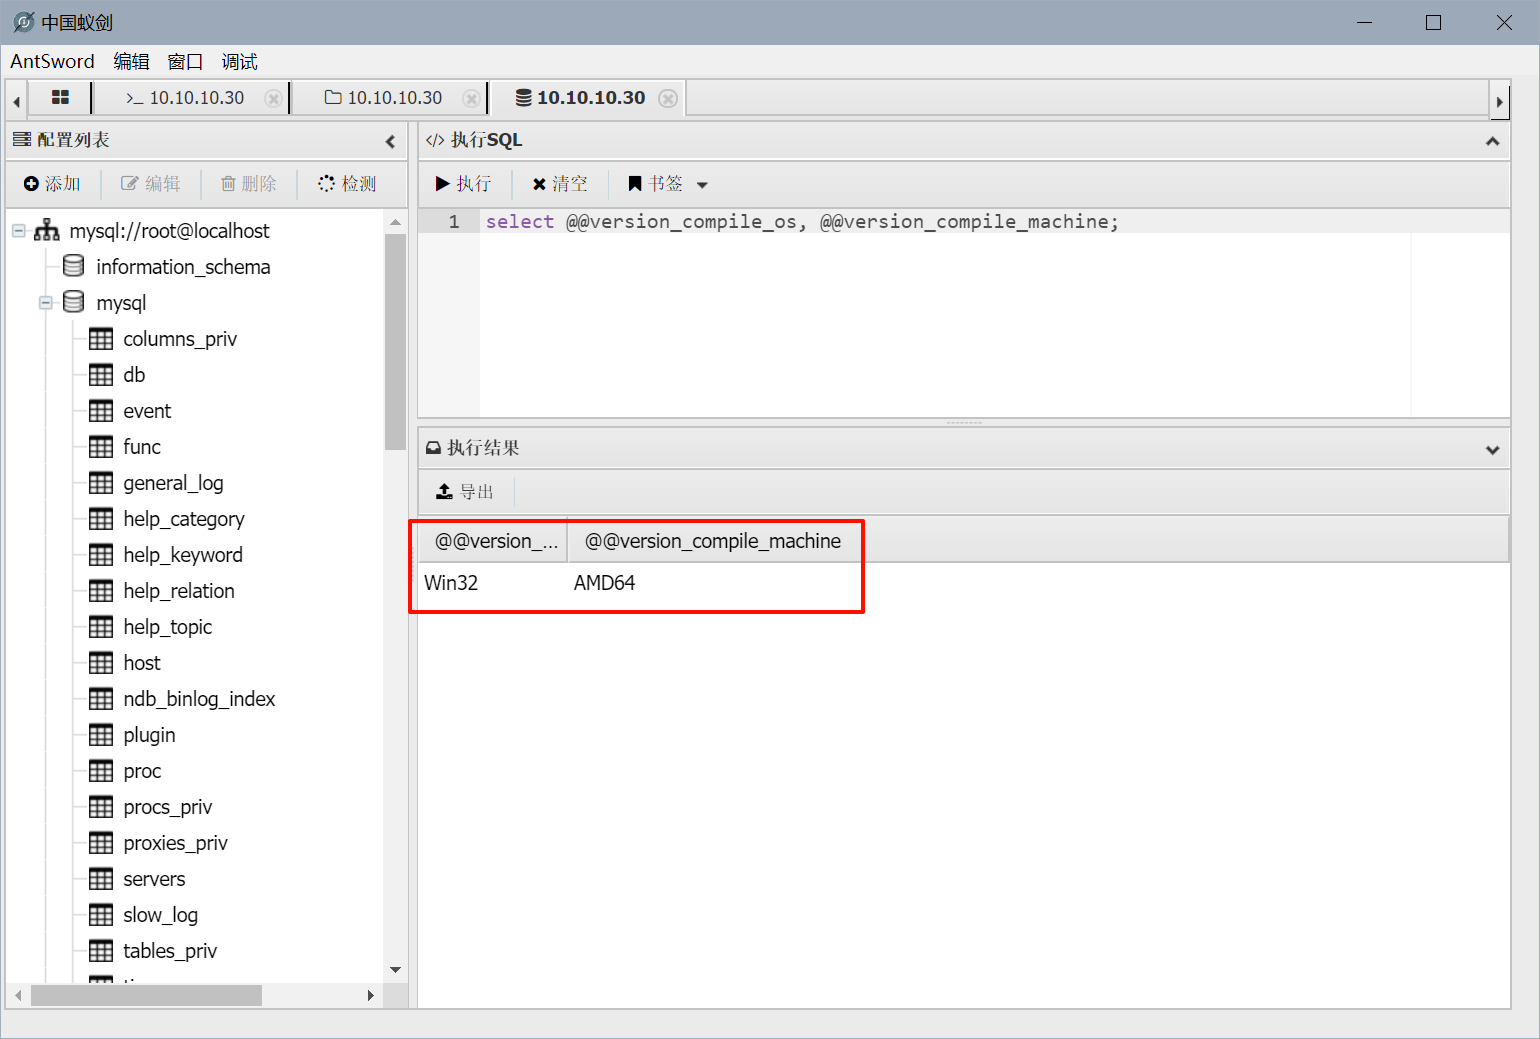Click the SQL editor query line
Screen dimensions: 1540x1039
point(800,222)
